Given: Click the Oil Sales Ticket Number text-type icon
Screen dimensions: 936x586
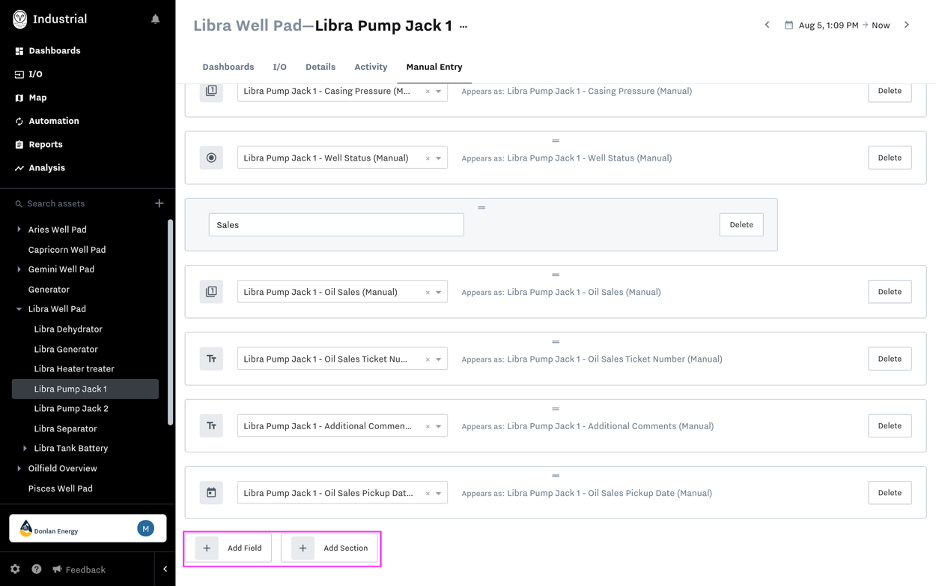Looking at the screenshot, I should pyautogui.click(x=211, y=359).
